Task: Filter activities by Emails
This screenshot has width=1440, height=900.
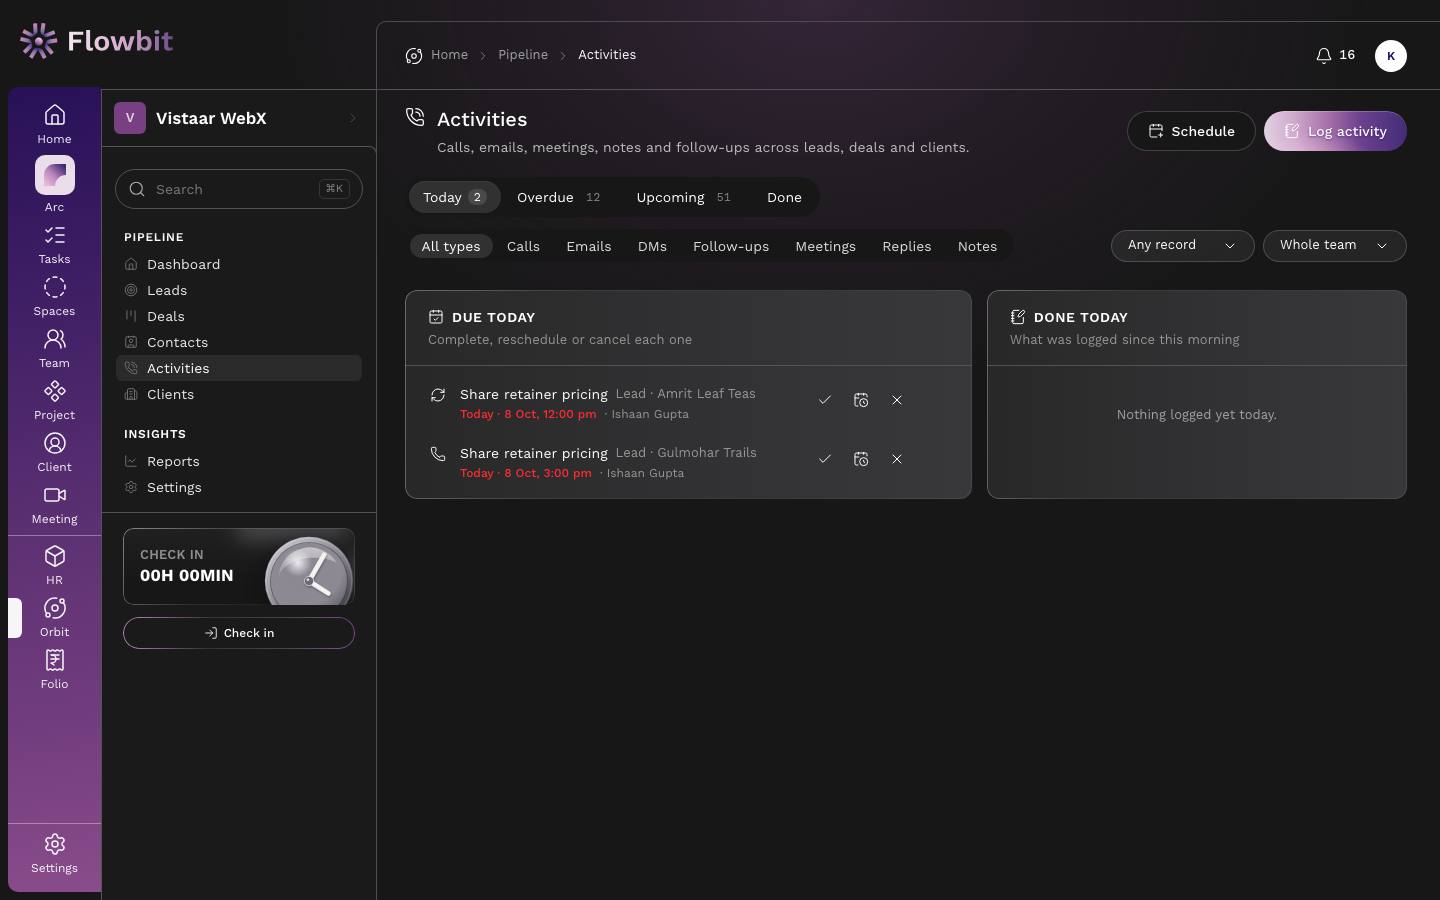Action: [x=588, y=246]
